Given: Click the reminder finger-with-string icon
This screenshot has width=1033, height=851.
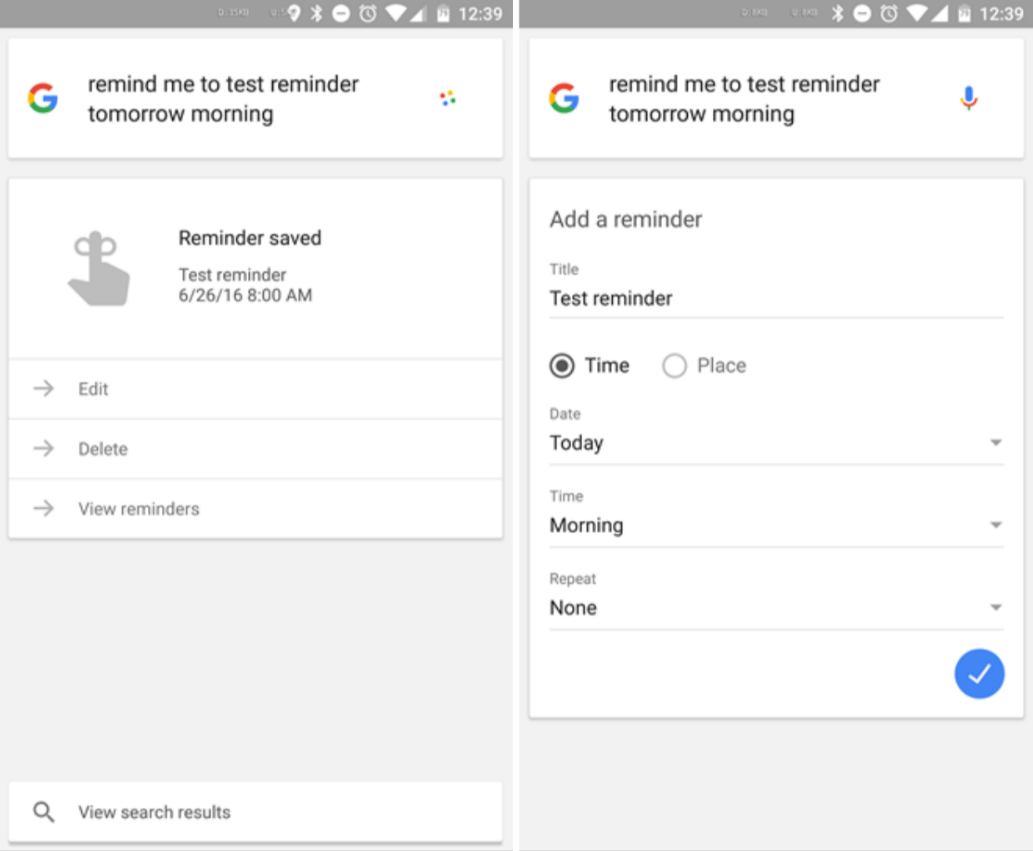Looking at the screenshot, I should coord(98,269).
